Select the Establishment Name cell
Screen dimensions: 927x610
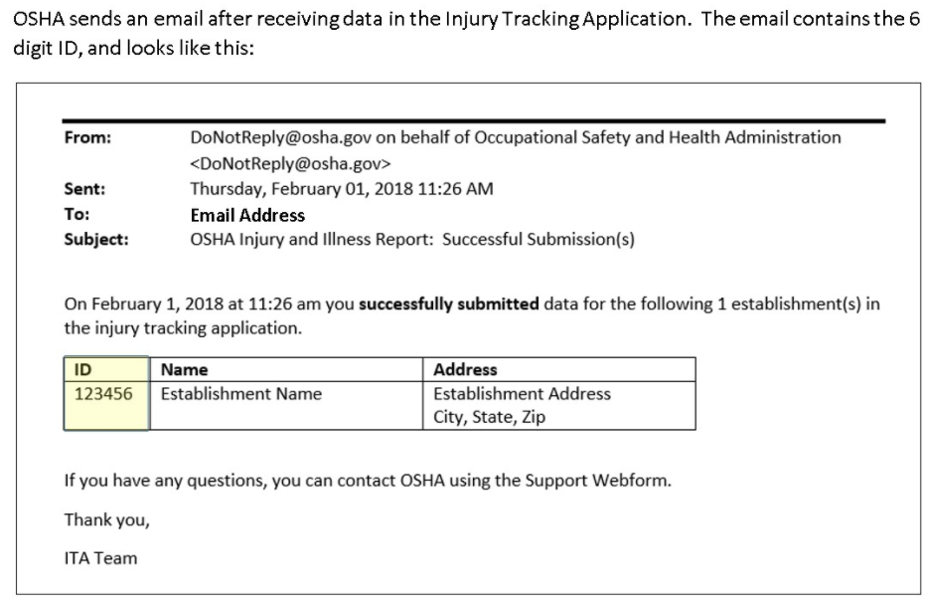coord(241,394)
